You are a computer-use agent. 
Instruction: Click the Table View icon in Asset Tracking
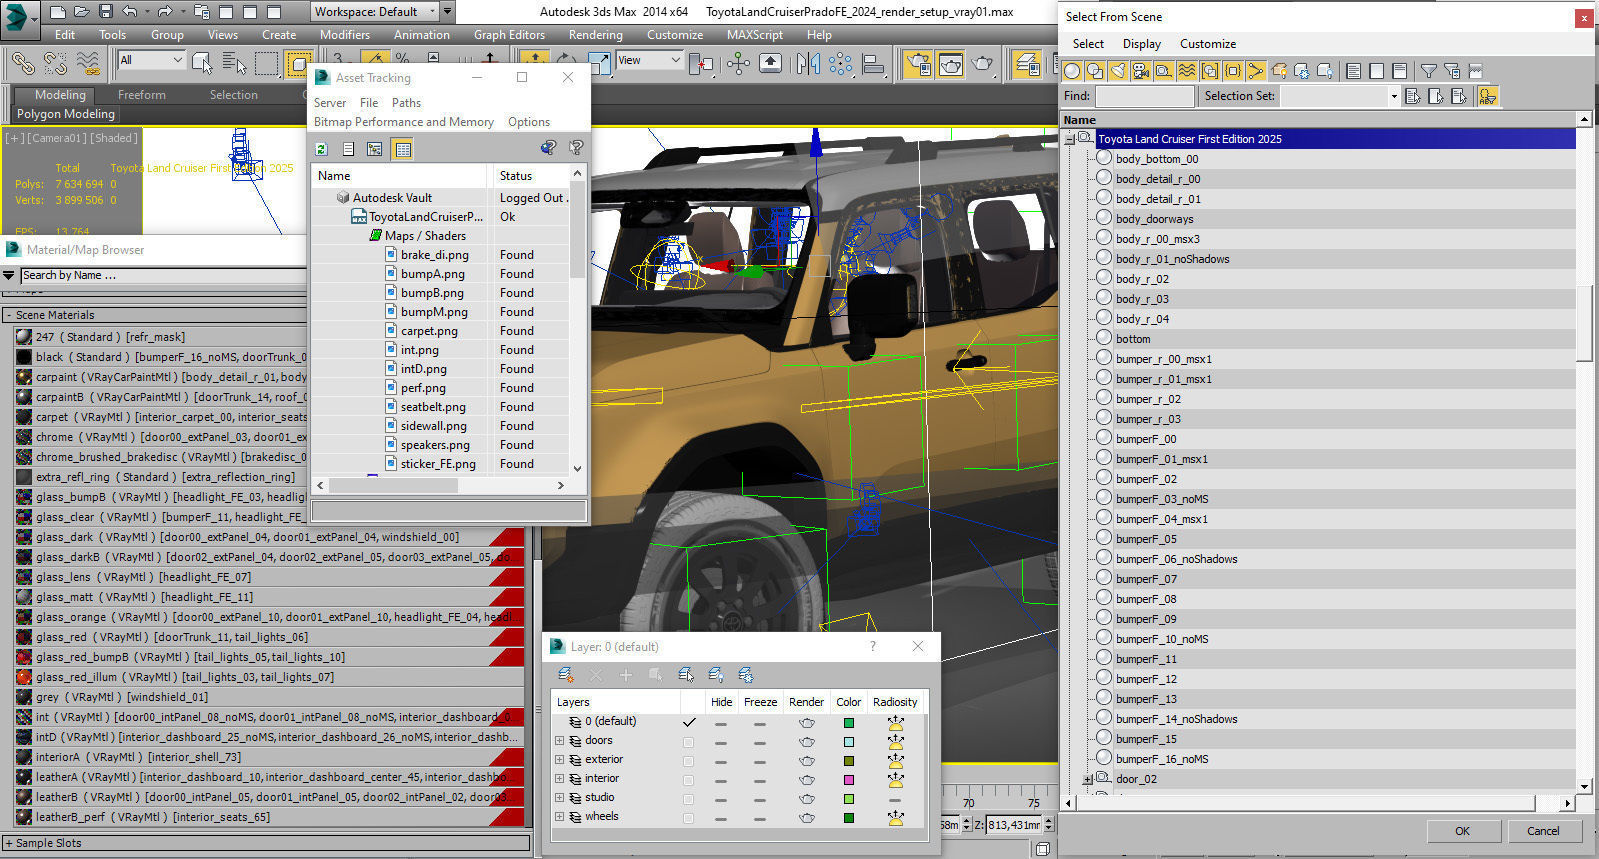403,149
